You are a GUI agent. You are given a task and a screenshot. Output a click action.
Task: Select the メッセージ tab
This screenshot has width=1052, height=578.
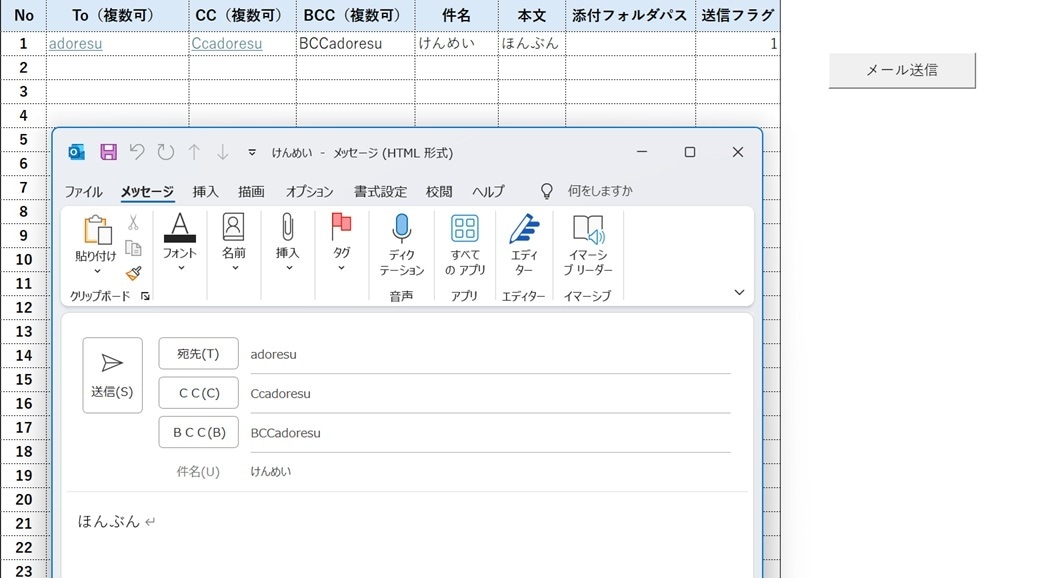tap(147, 192)
